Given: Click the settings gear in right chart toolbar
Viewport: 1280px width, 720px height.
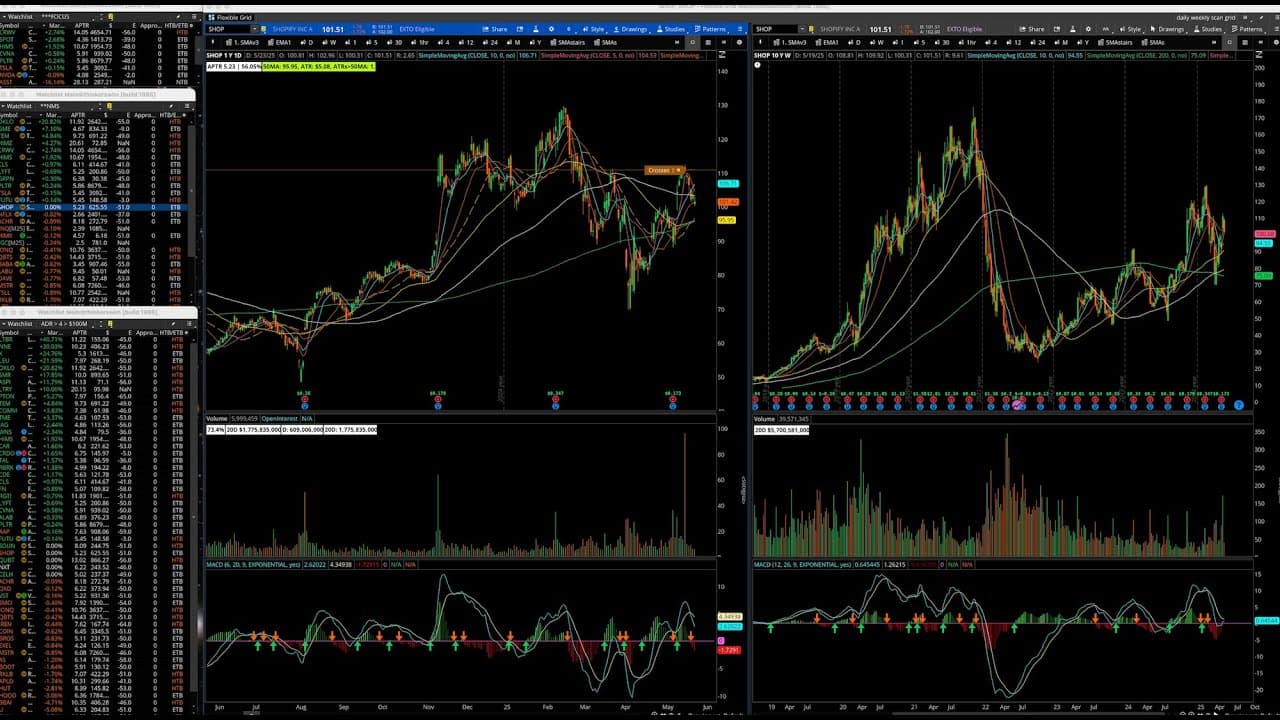Looking at the screenshot, I should point(1088,29).
